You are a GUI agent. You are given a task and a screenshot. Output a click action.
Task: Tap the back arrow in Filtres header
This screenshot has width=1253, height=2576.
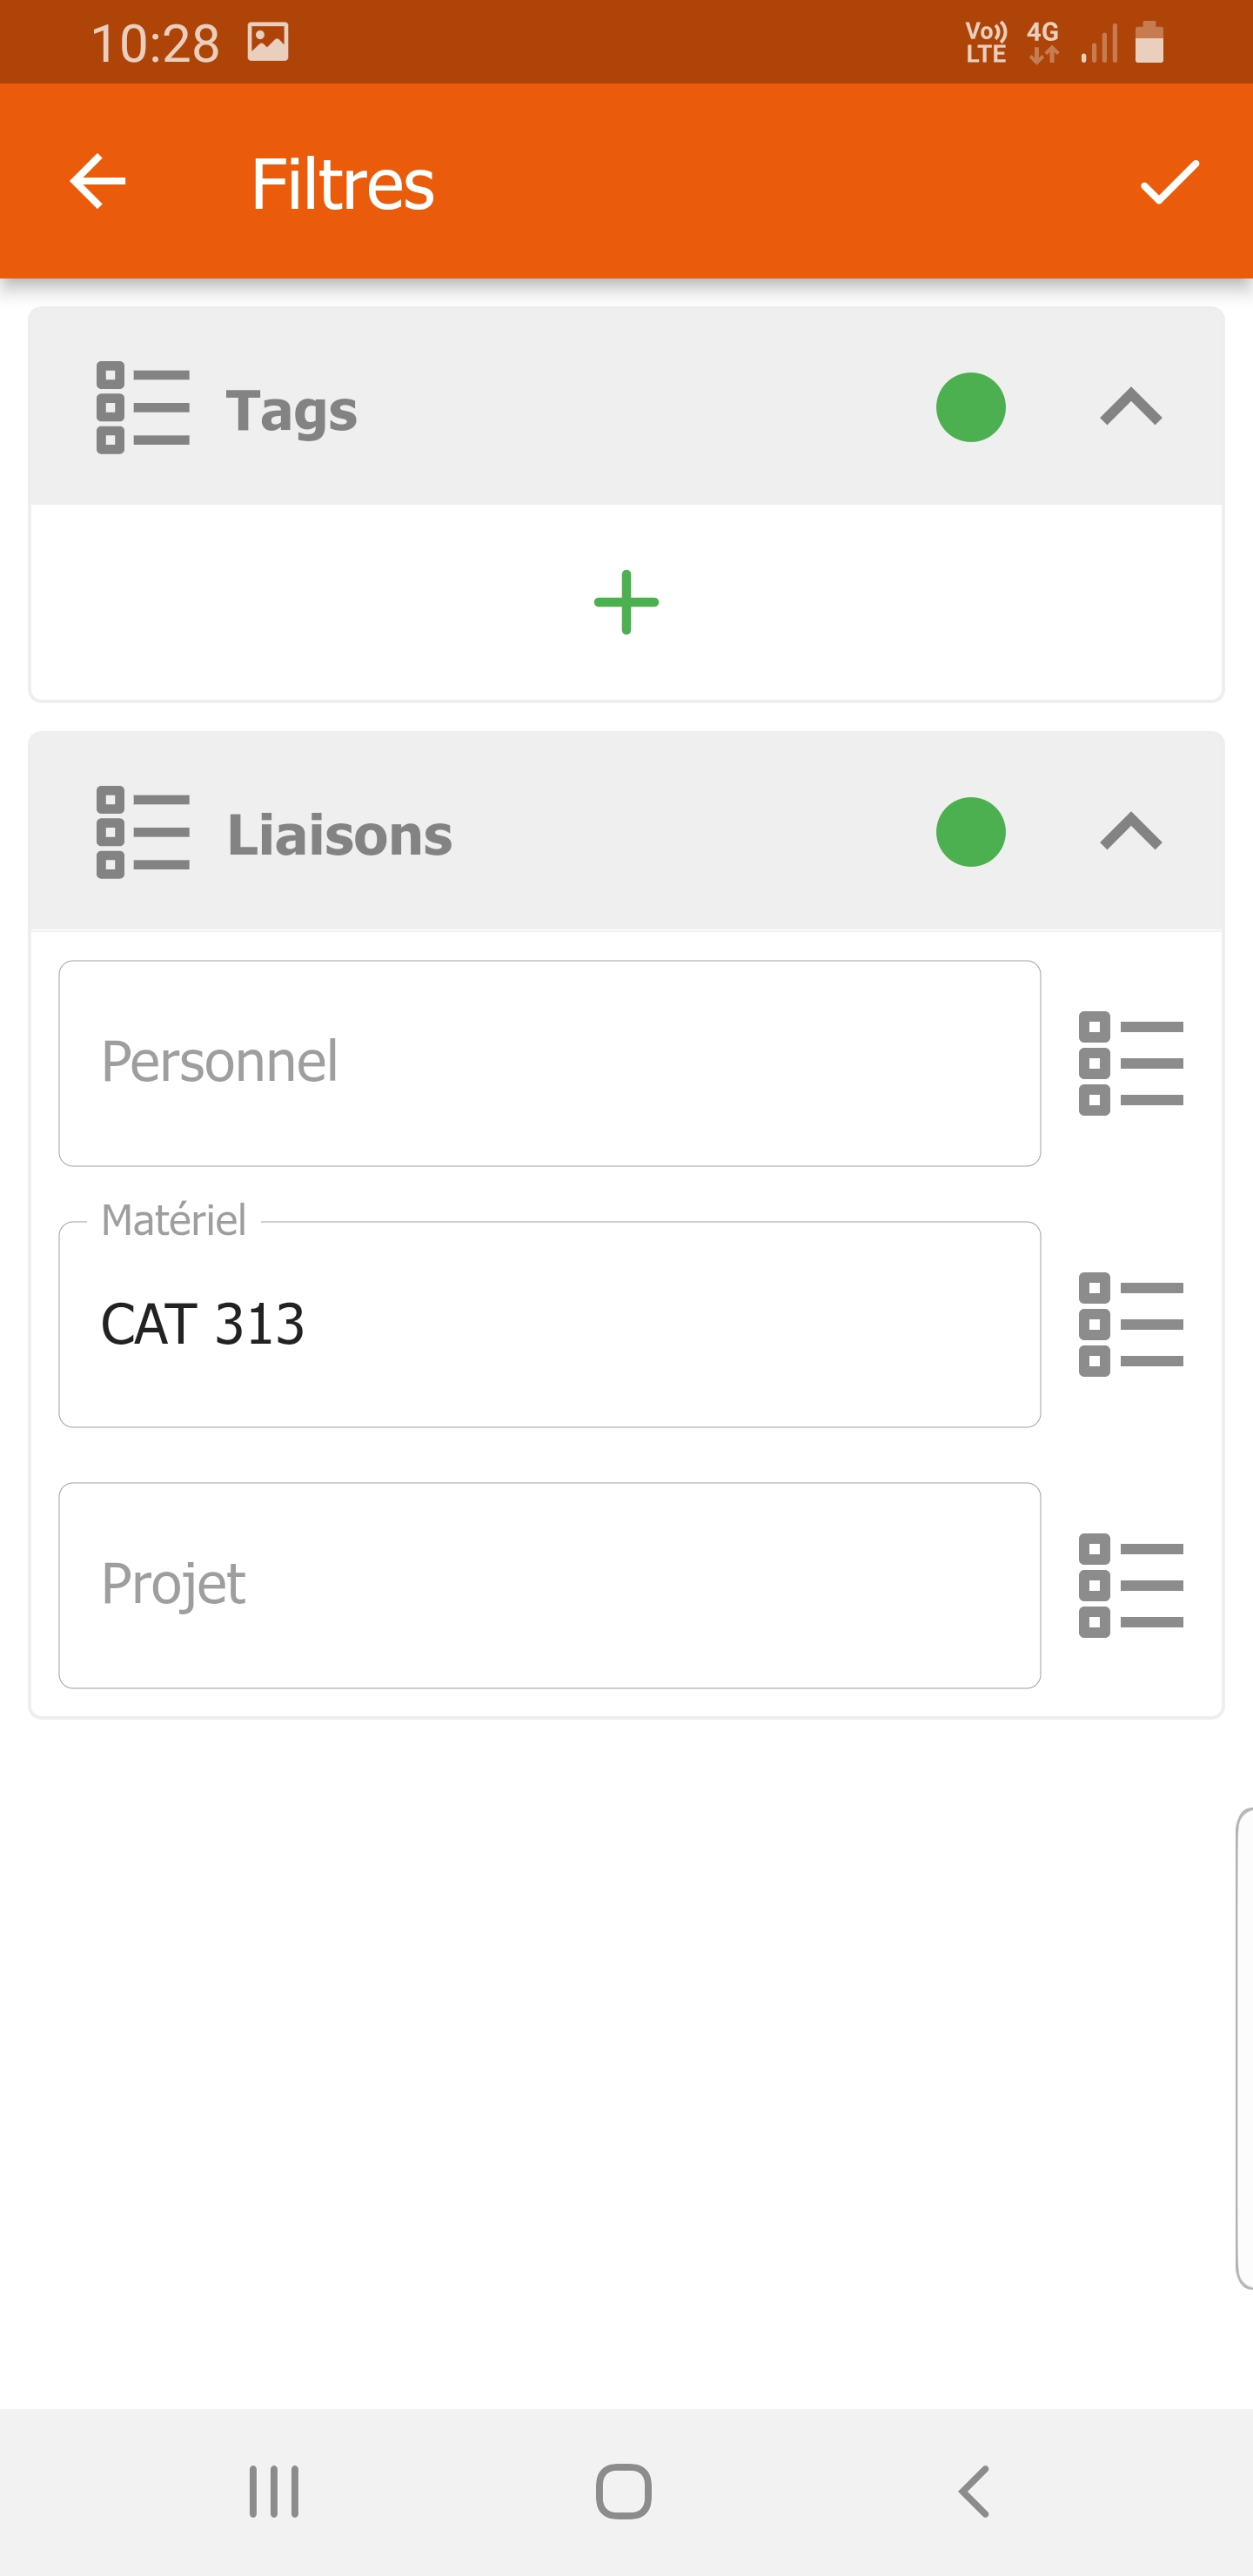tap(98, 182)
